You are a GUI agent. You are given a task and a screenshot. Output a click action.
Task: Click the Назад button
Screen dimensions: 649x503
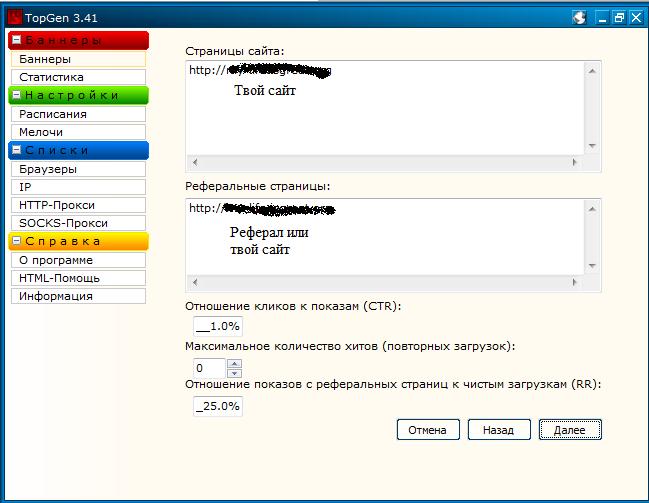click(499, 430)
